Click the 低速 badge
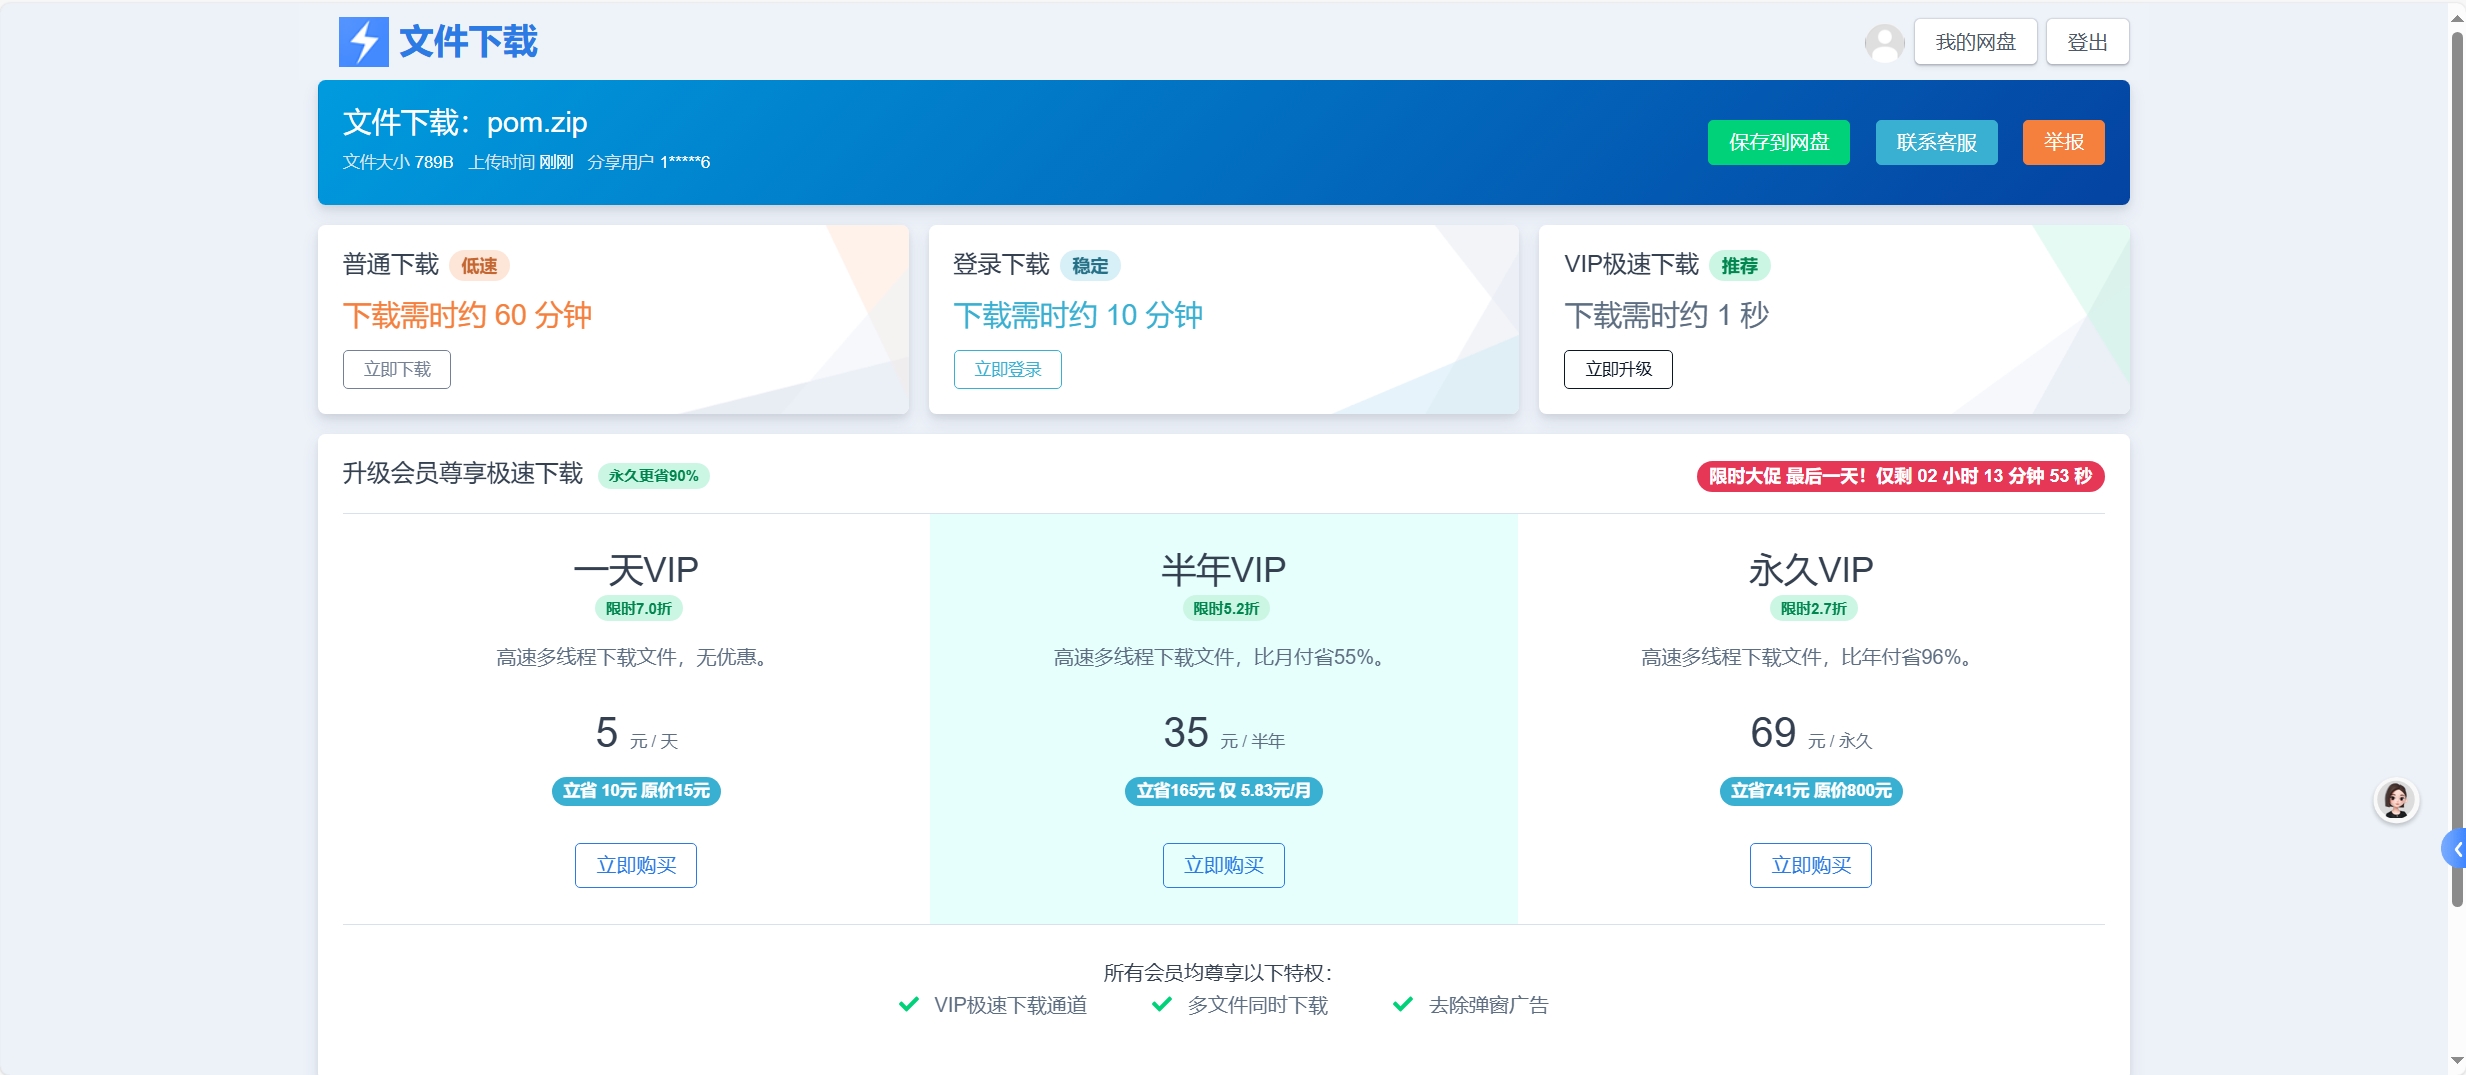The height and width of the screenshot is (1075, 2466). [479, 266]
